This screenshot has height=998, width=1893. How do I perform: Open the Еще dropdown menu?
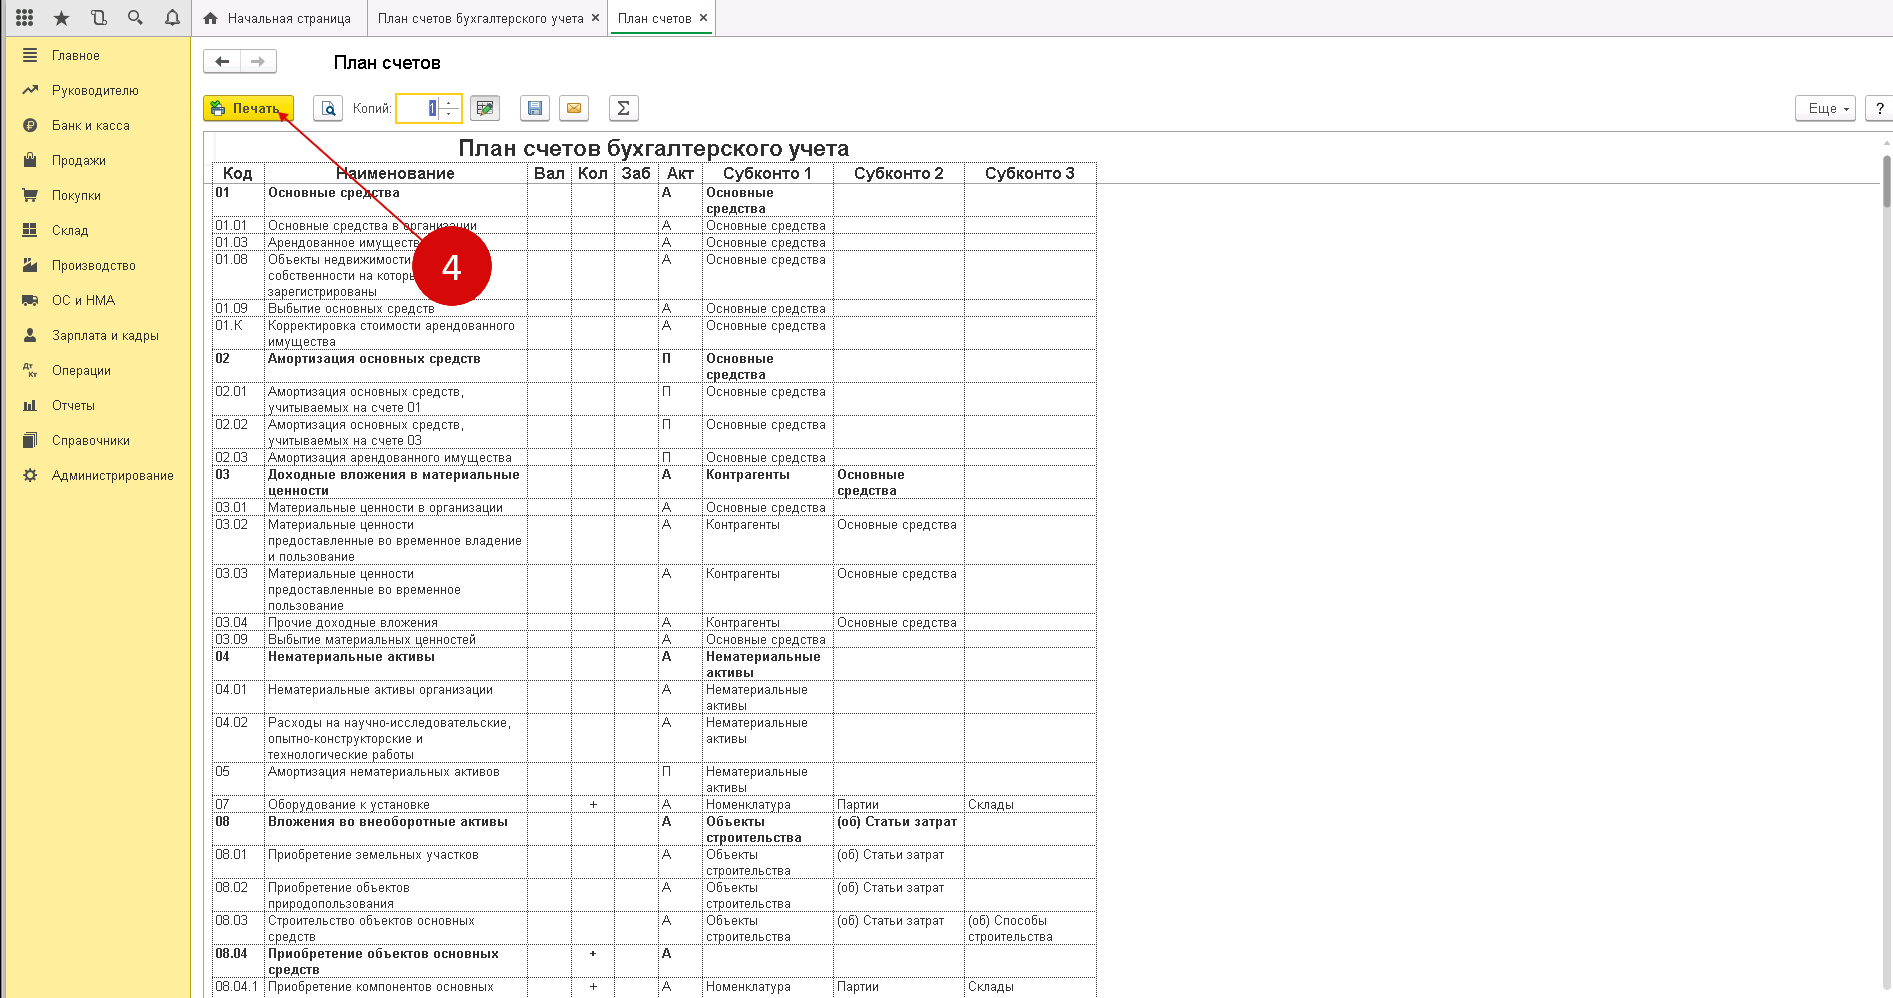(1826, 108)
